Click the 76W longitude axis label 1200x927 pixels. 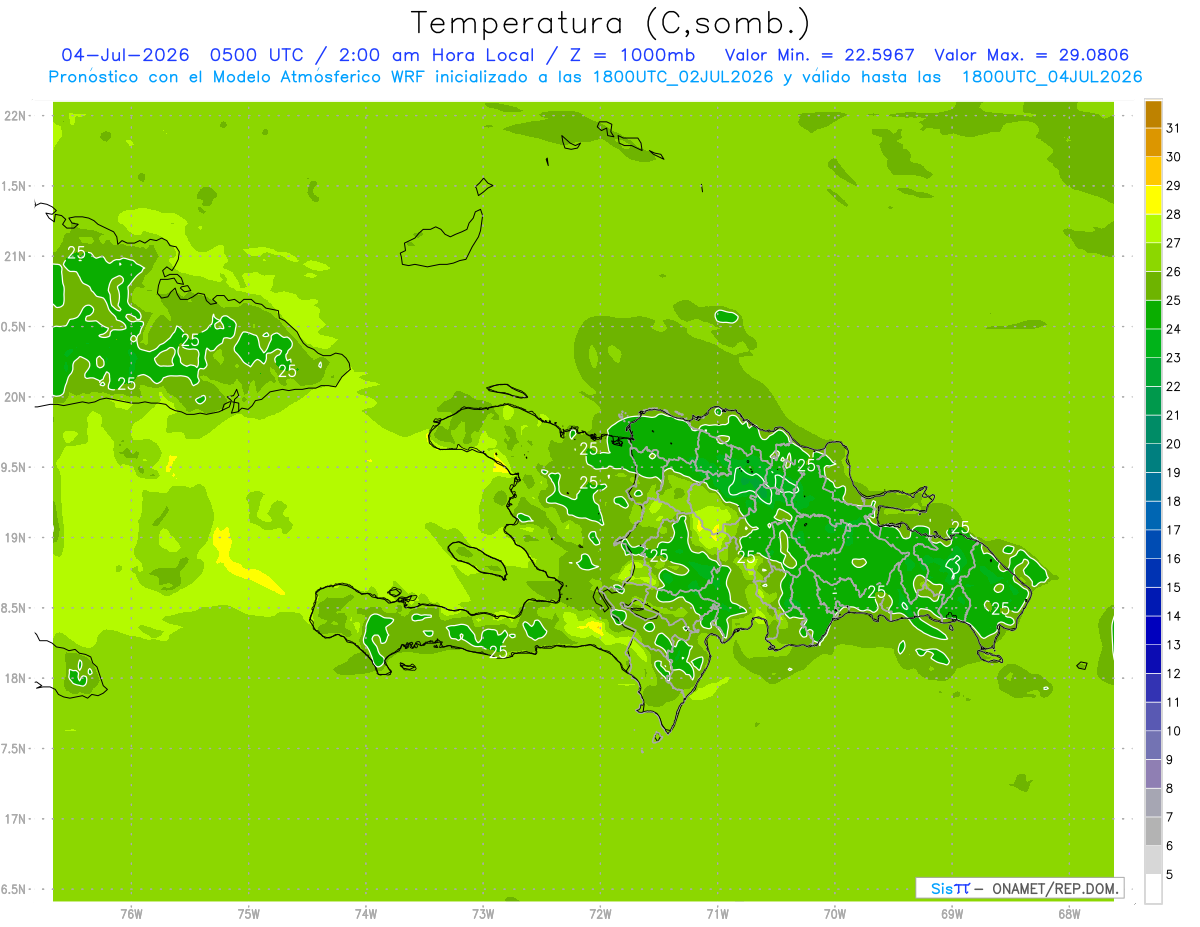point(131,914)
